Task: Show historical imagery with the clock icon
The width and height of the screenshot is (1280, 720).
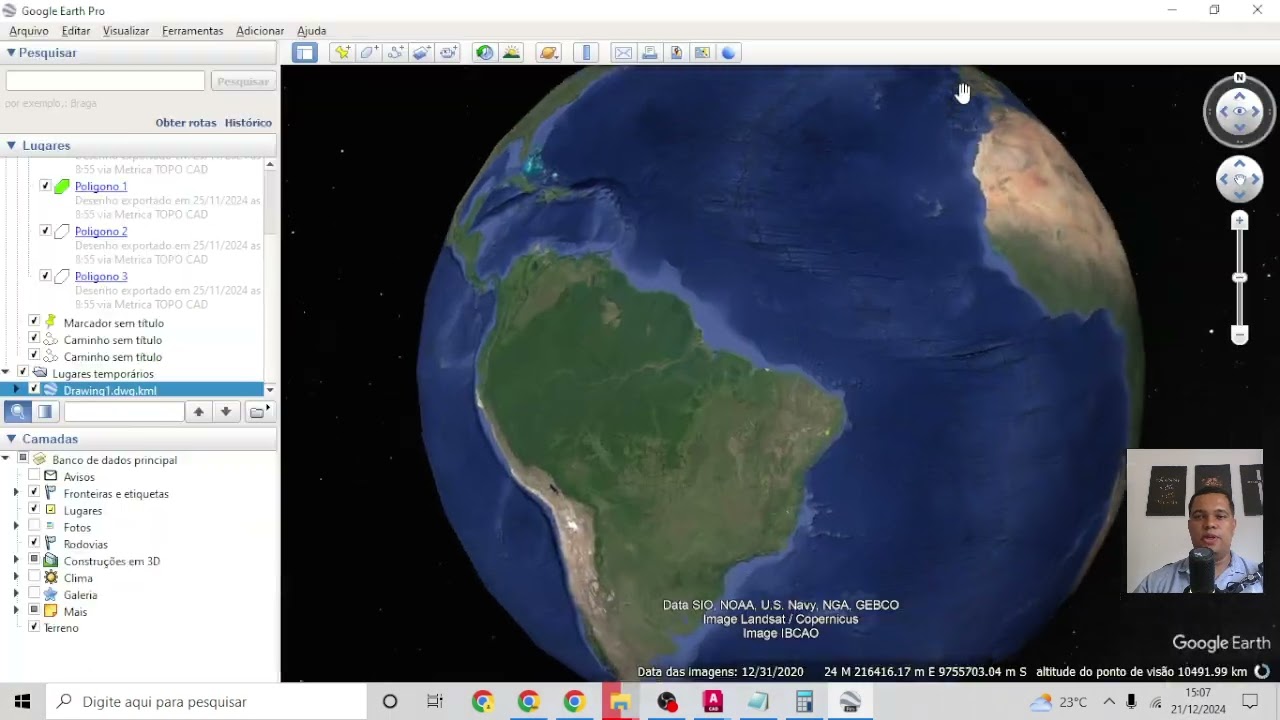Action: coord(484,53)
